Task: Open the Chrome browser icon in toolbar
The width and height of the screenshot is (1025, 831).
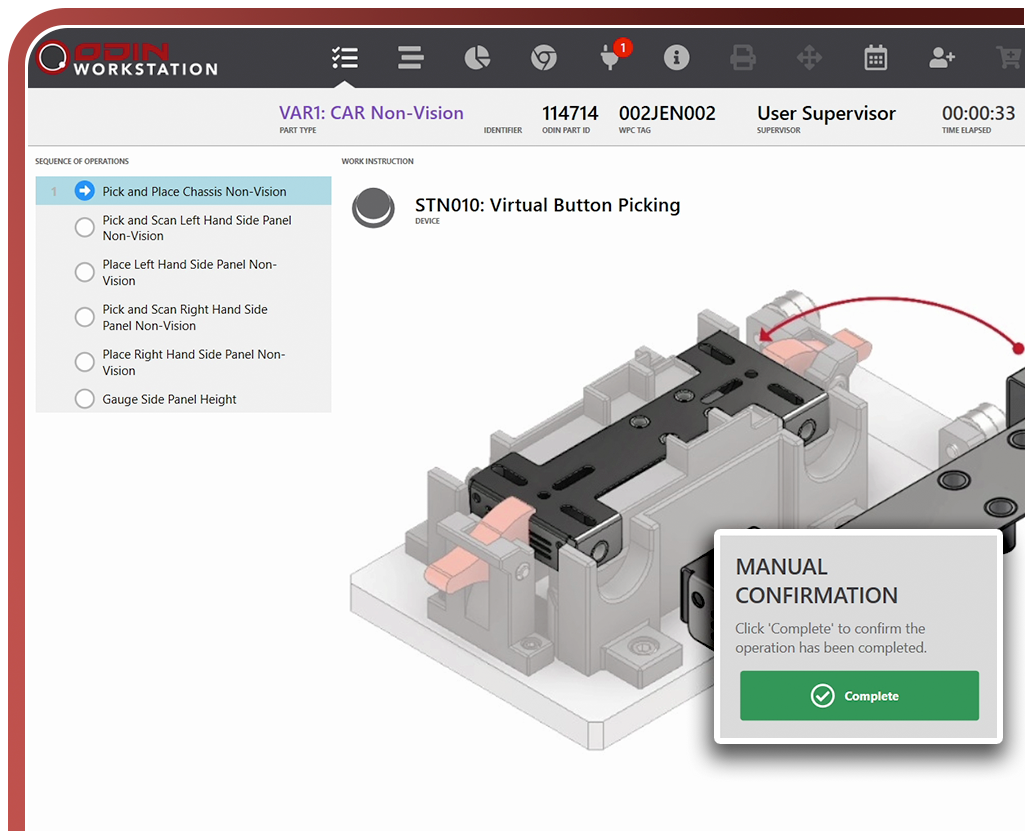Action: pyautogui.click(x=544, y=58)
